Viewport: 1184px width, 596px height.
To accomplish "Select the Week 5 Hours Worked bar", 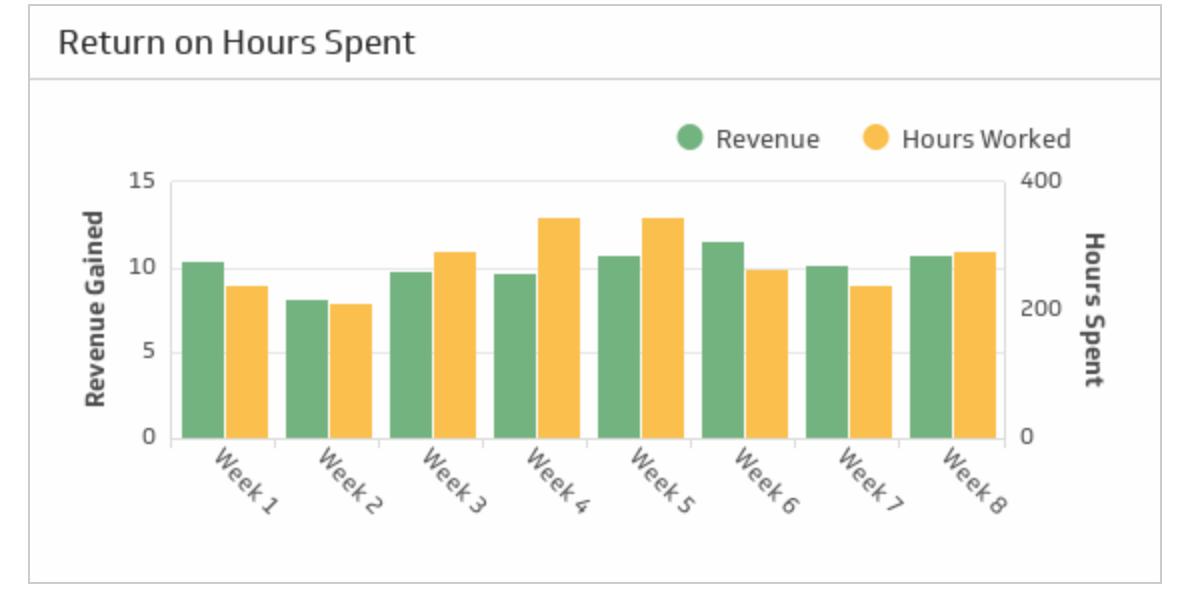I will coord(663,328).
